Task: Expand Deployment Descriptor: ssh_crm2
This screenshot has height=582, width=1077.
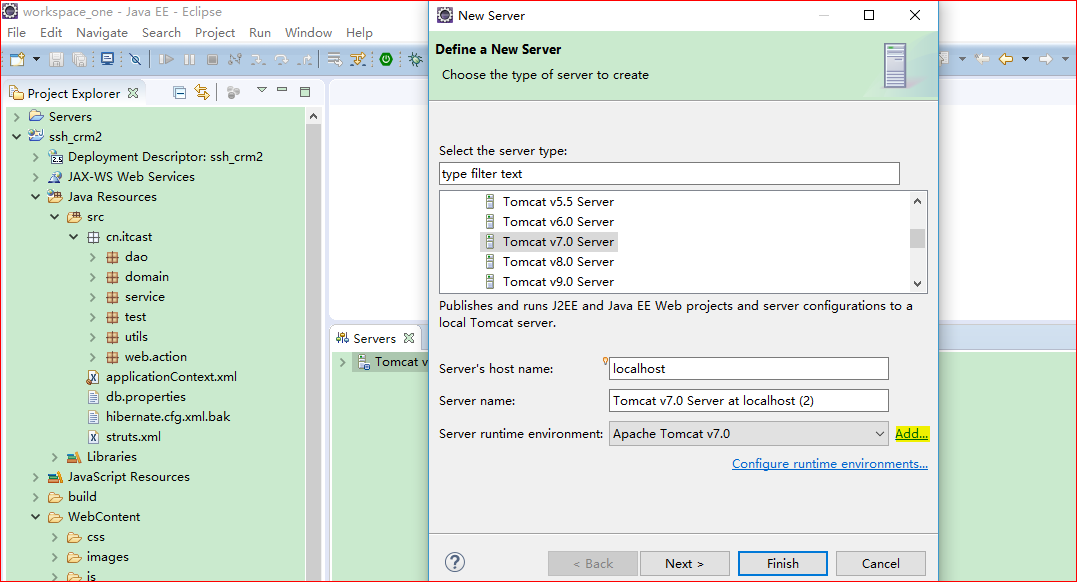Action: tap(36, 157)
